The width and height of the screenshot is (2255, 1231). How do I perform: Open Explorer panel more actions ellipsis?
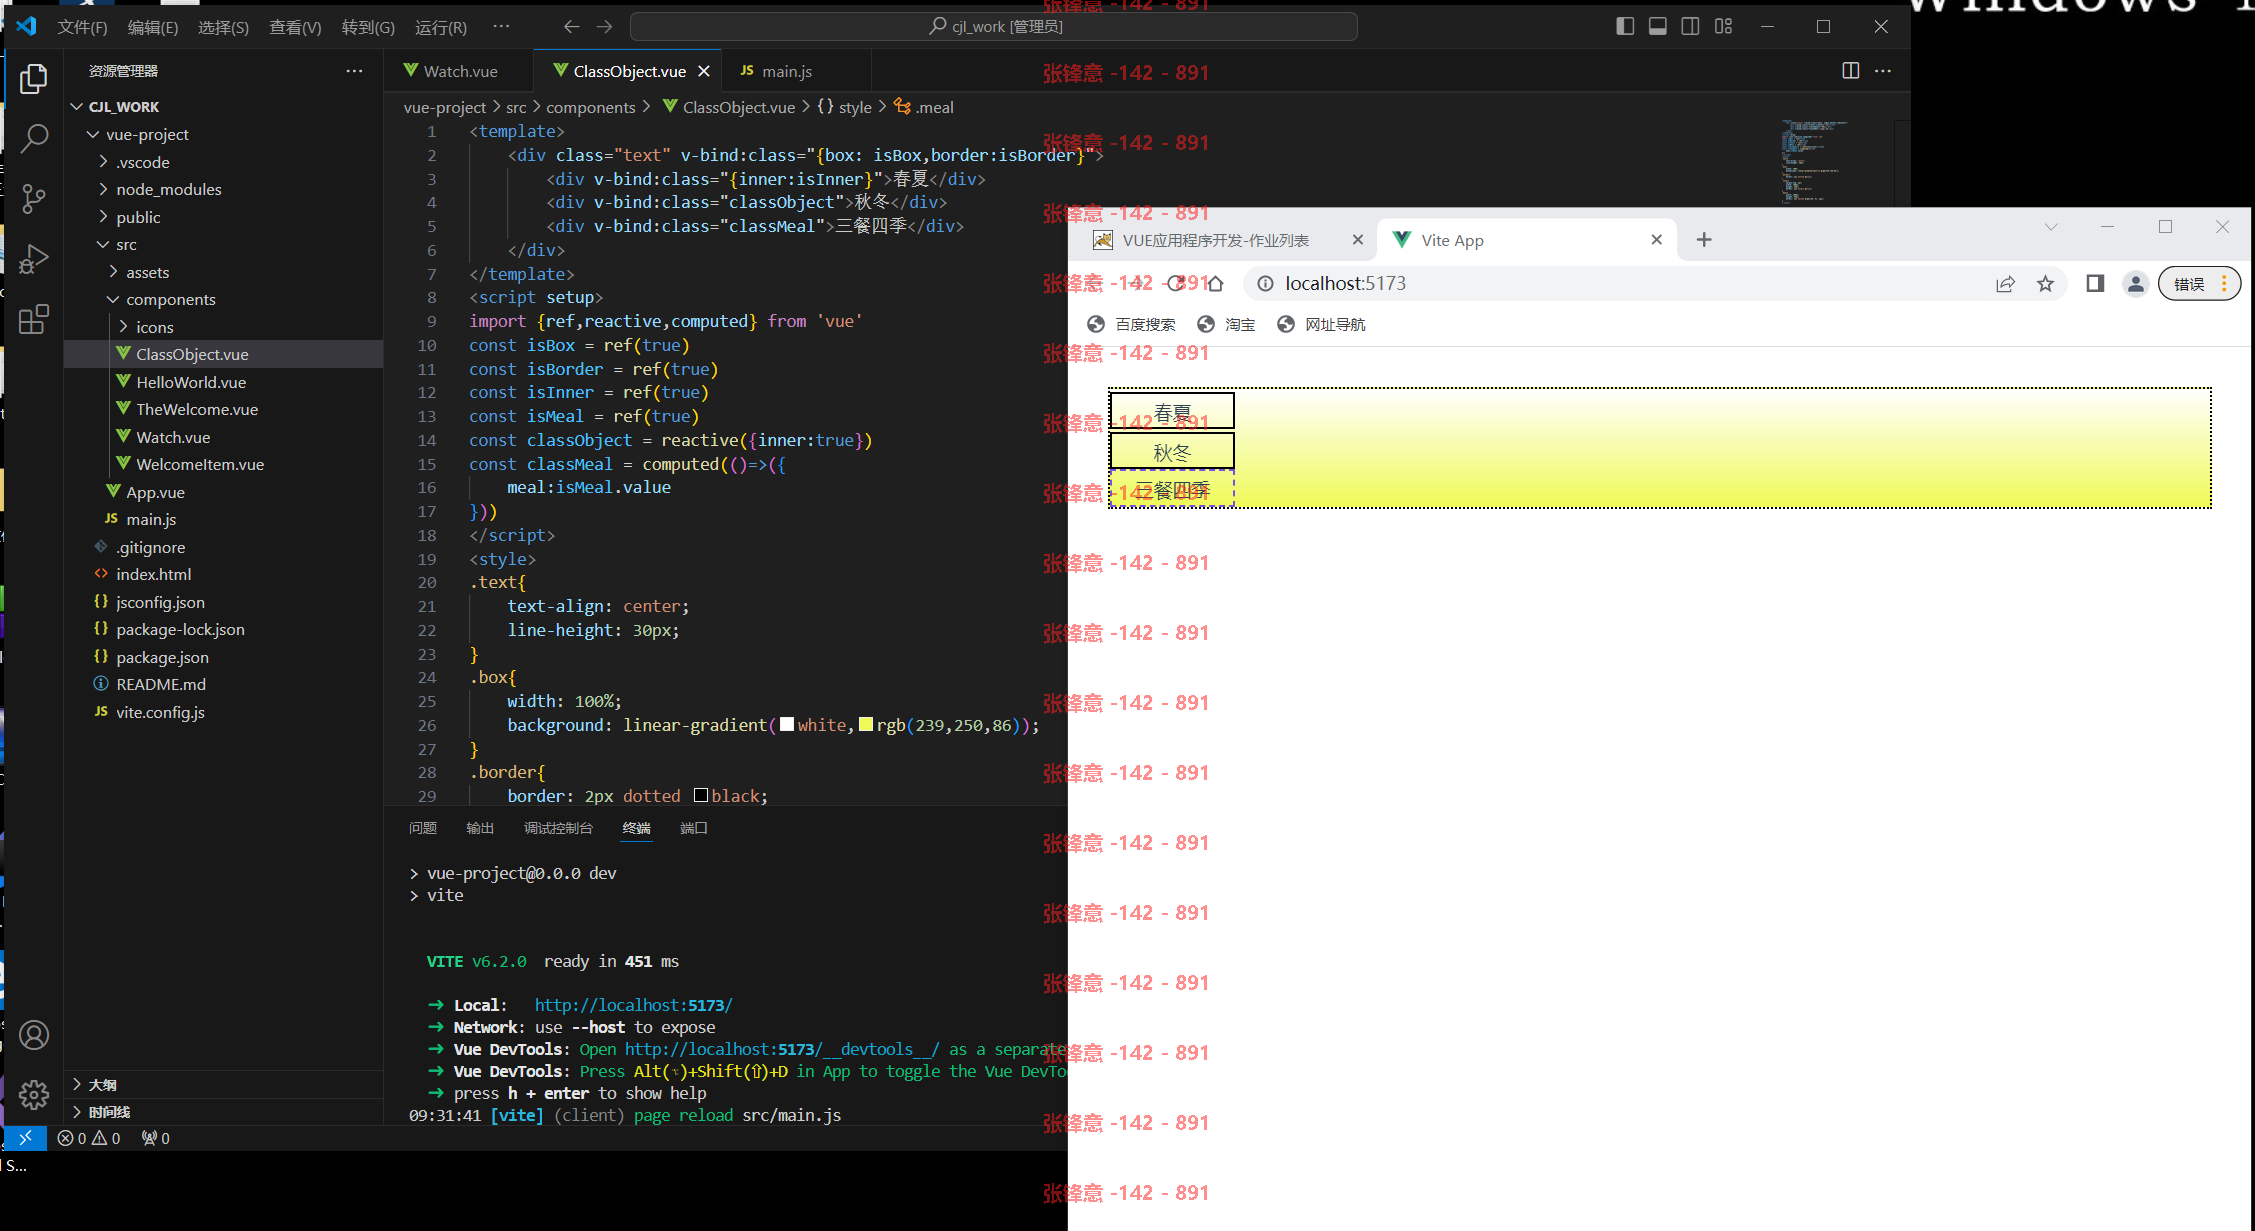[354, 71]
